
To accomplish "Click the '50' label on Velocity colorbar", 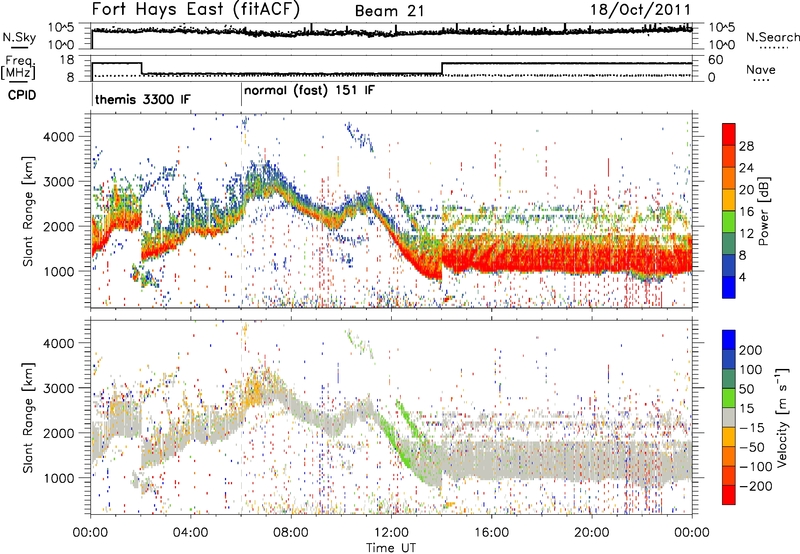I will coord(746,389).
